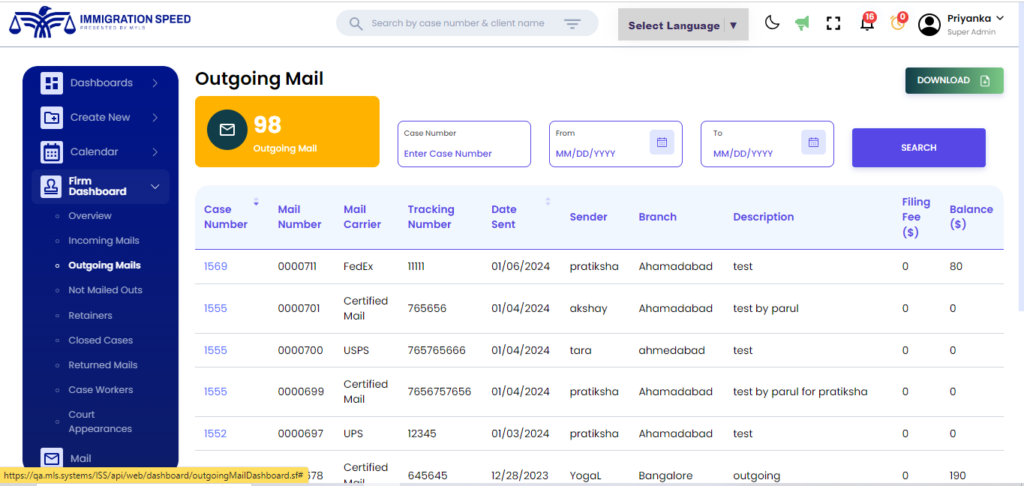Open case 1555 link for mail 0000699
1024x486 pixels.
click(216, 391)
